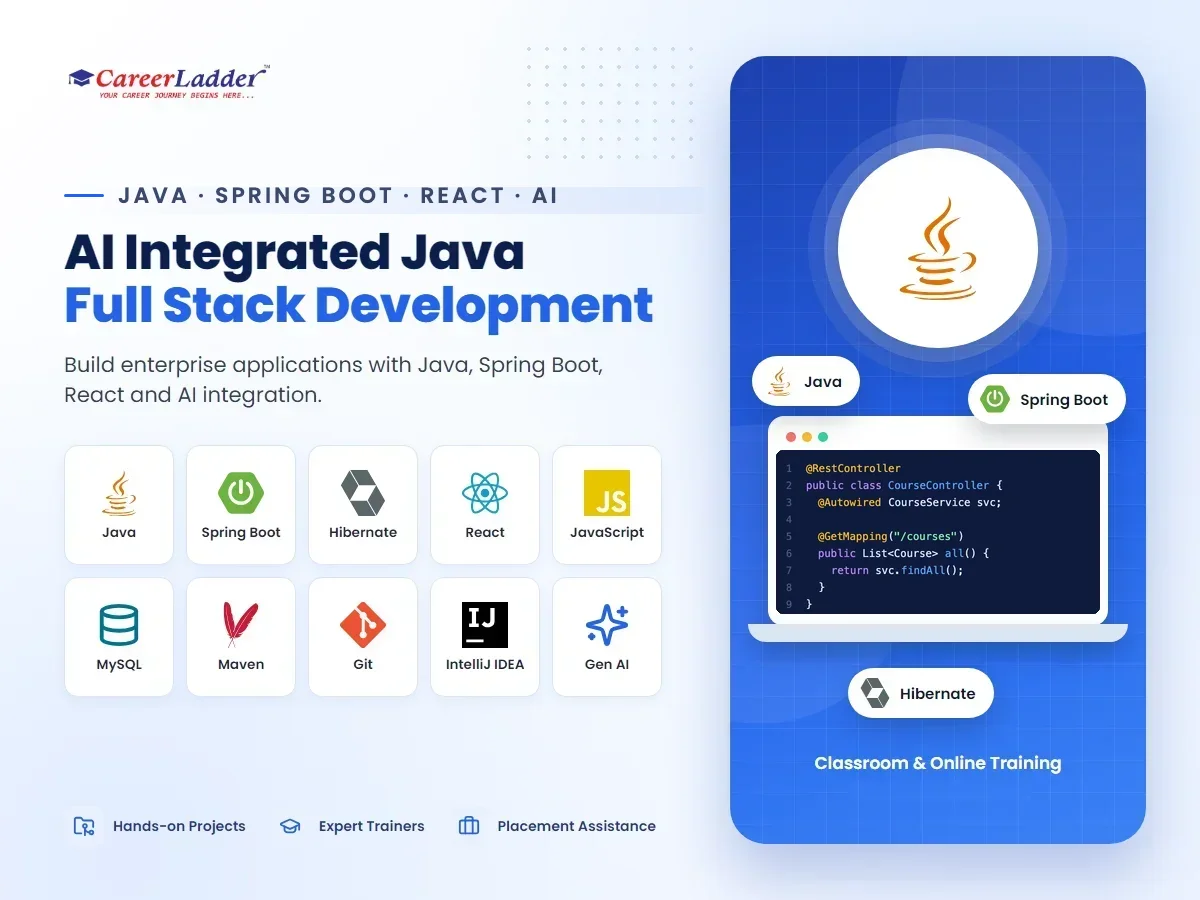Screen dimensions: 1200x900
Task: Click the "Classroom & Online Training" text
Action: (x=938, y=763)
